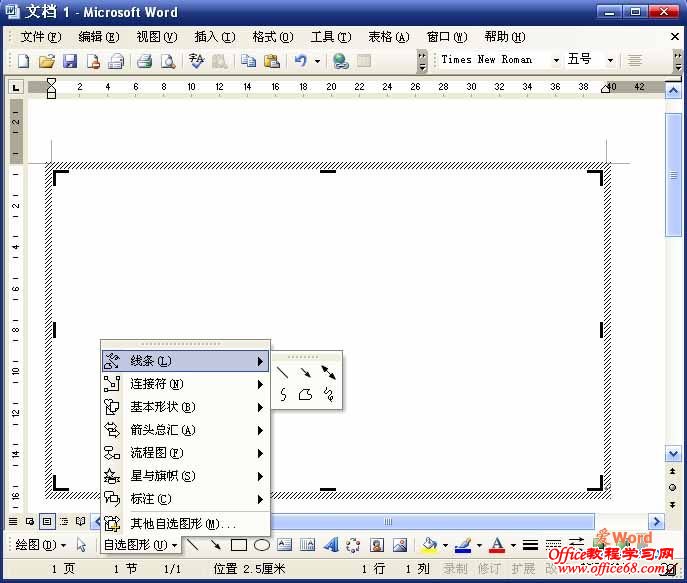687x583 pixels.
Task: Open the Line Color dropdown arrow
Action: click(479, 545)
